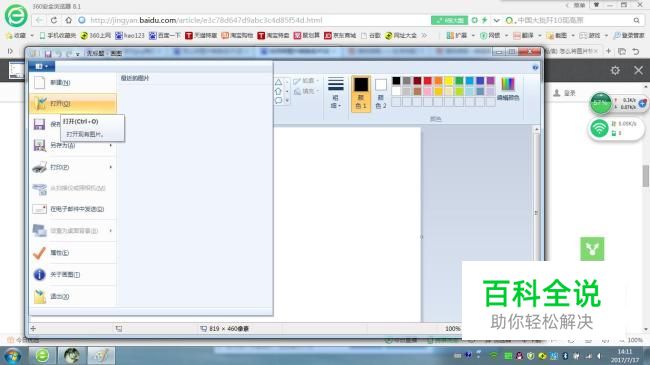Click the address bar search magnifier icon
Screen dimensions: 650x365
tap(636, 20)
